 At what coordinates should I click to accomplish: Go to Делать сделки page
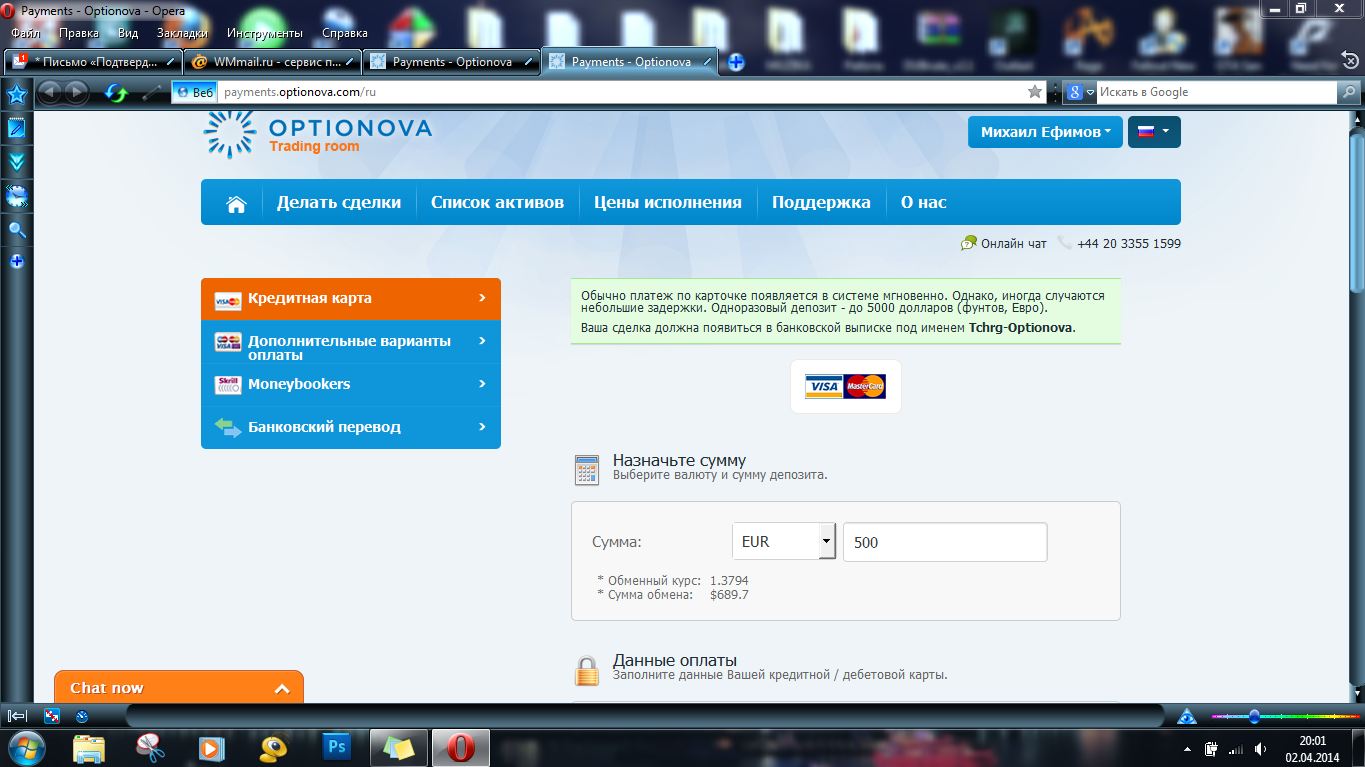[x=339, y=202]
